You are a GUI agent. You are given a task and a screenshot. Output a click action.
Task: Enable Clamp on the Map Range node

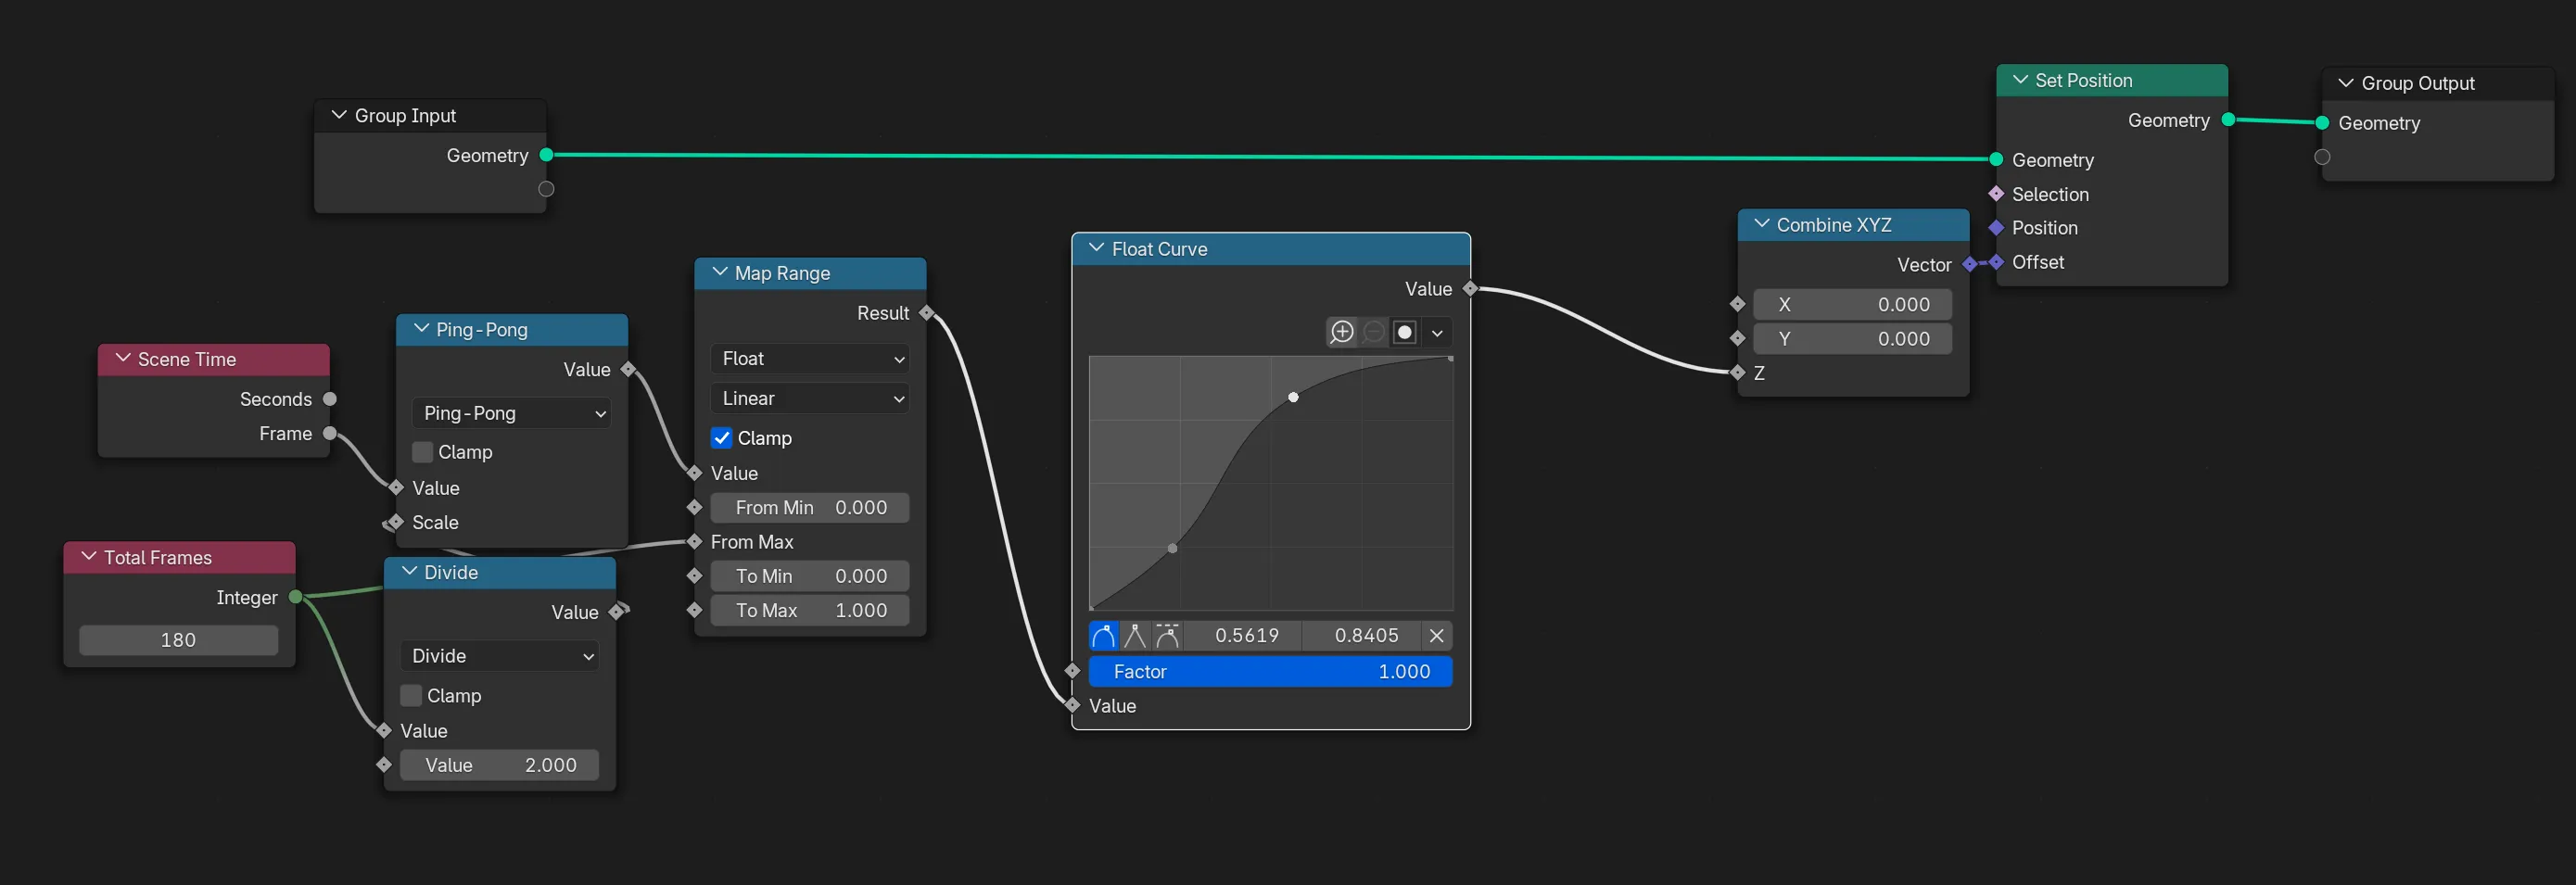tap(722, 437)
